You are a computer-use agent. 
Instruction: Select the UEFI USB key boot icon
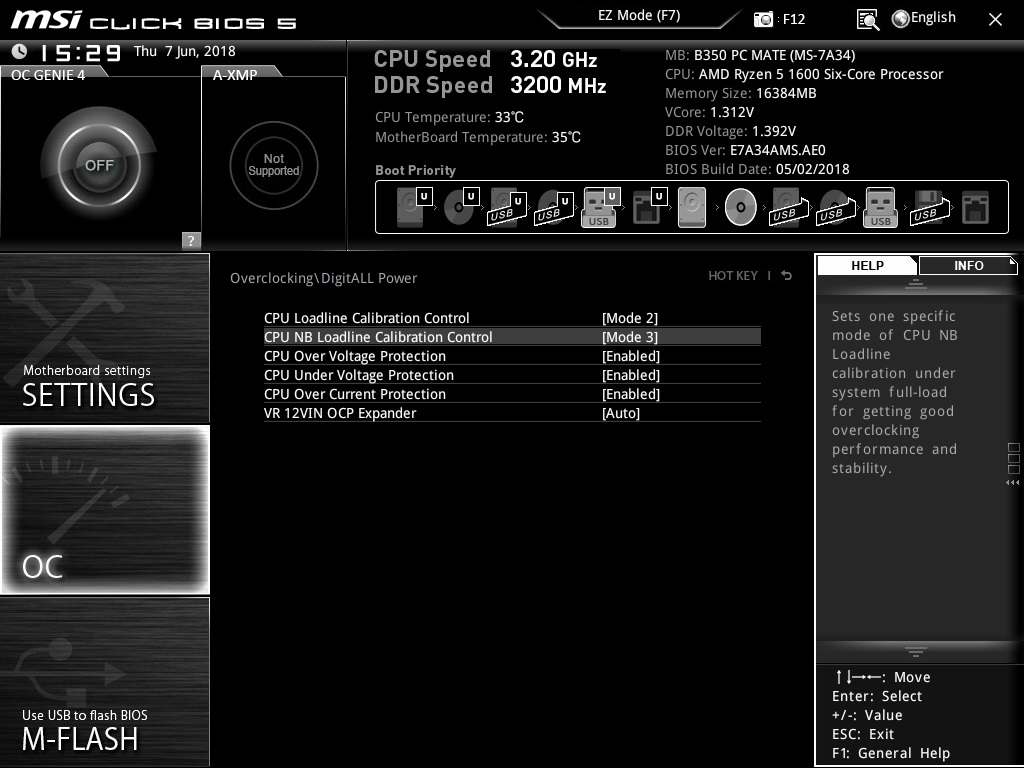click(600, 207)
